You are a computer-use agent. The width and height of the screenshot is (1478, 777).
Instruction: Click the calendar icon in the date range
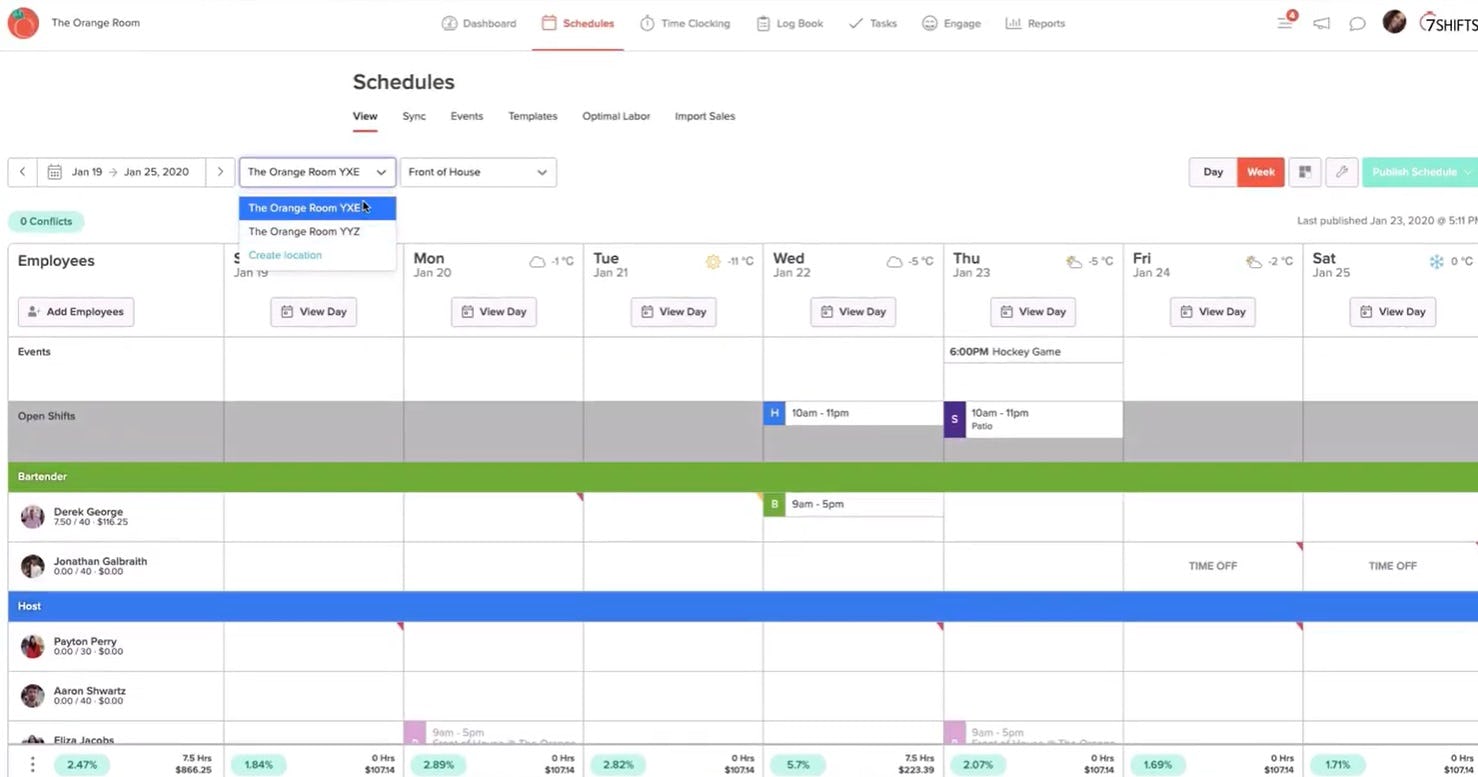[55, 172]
